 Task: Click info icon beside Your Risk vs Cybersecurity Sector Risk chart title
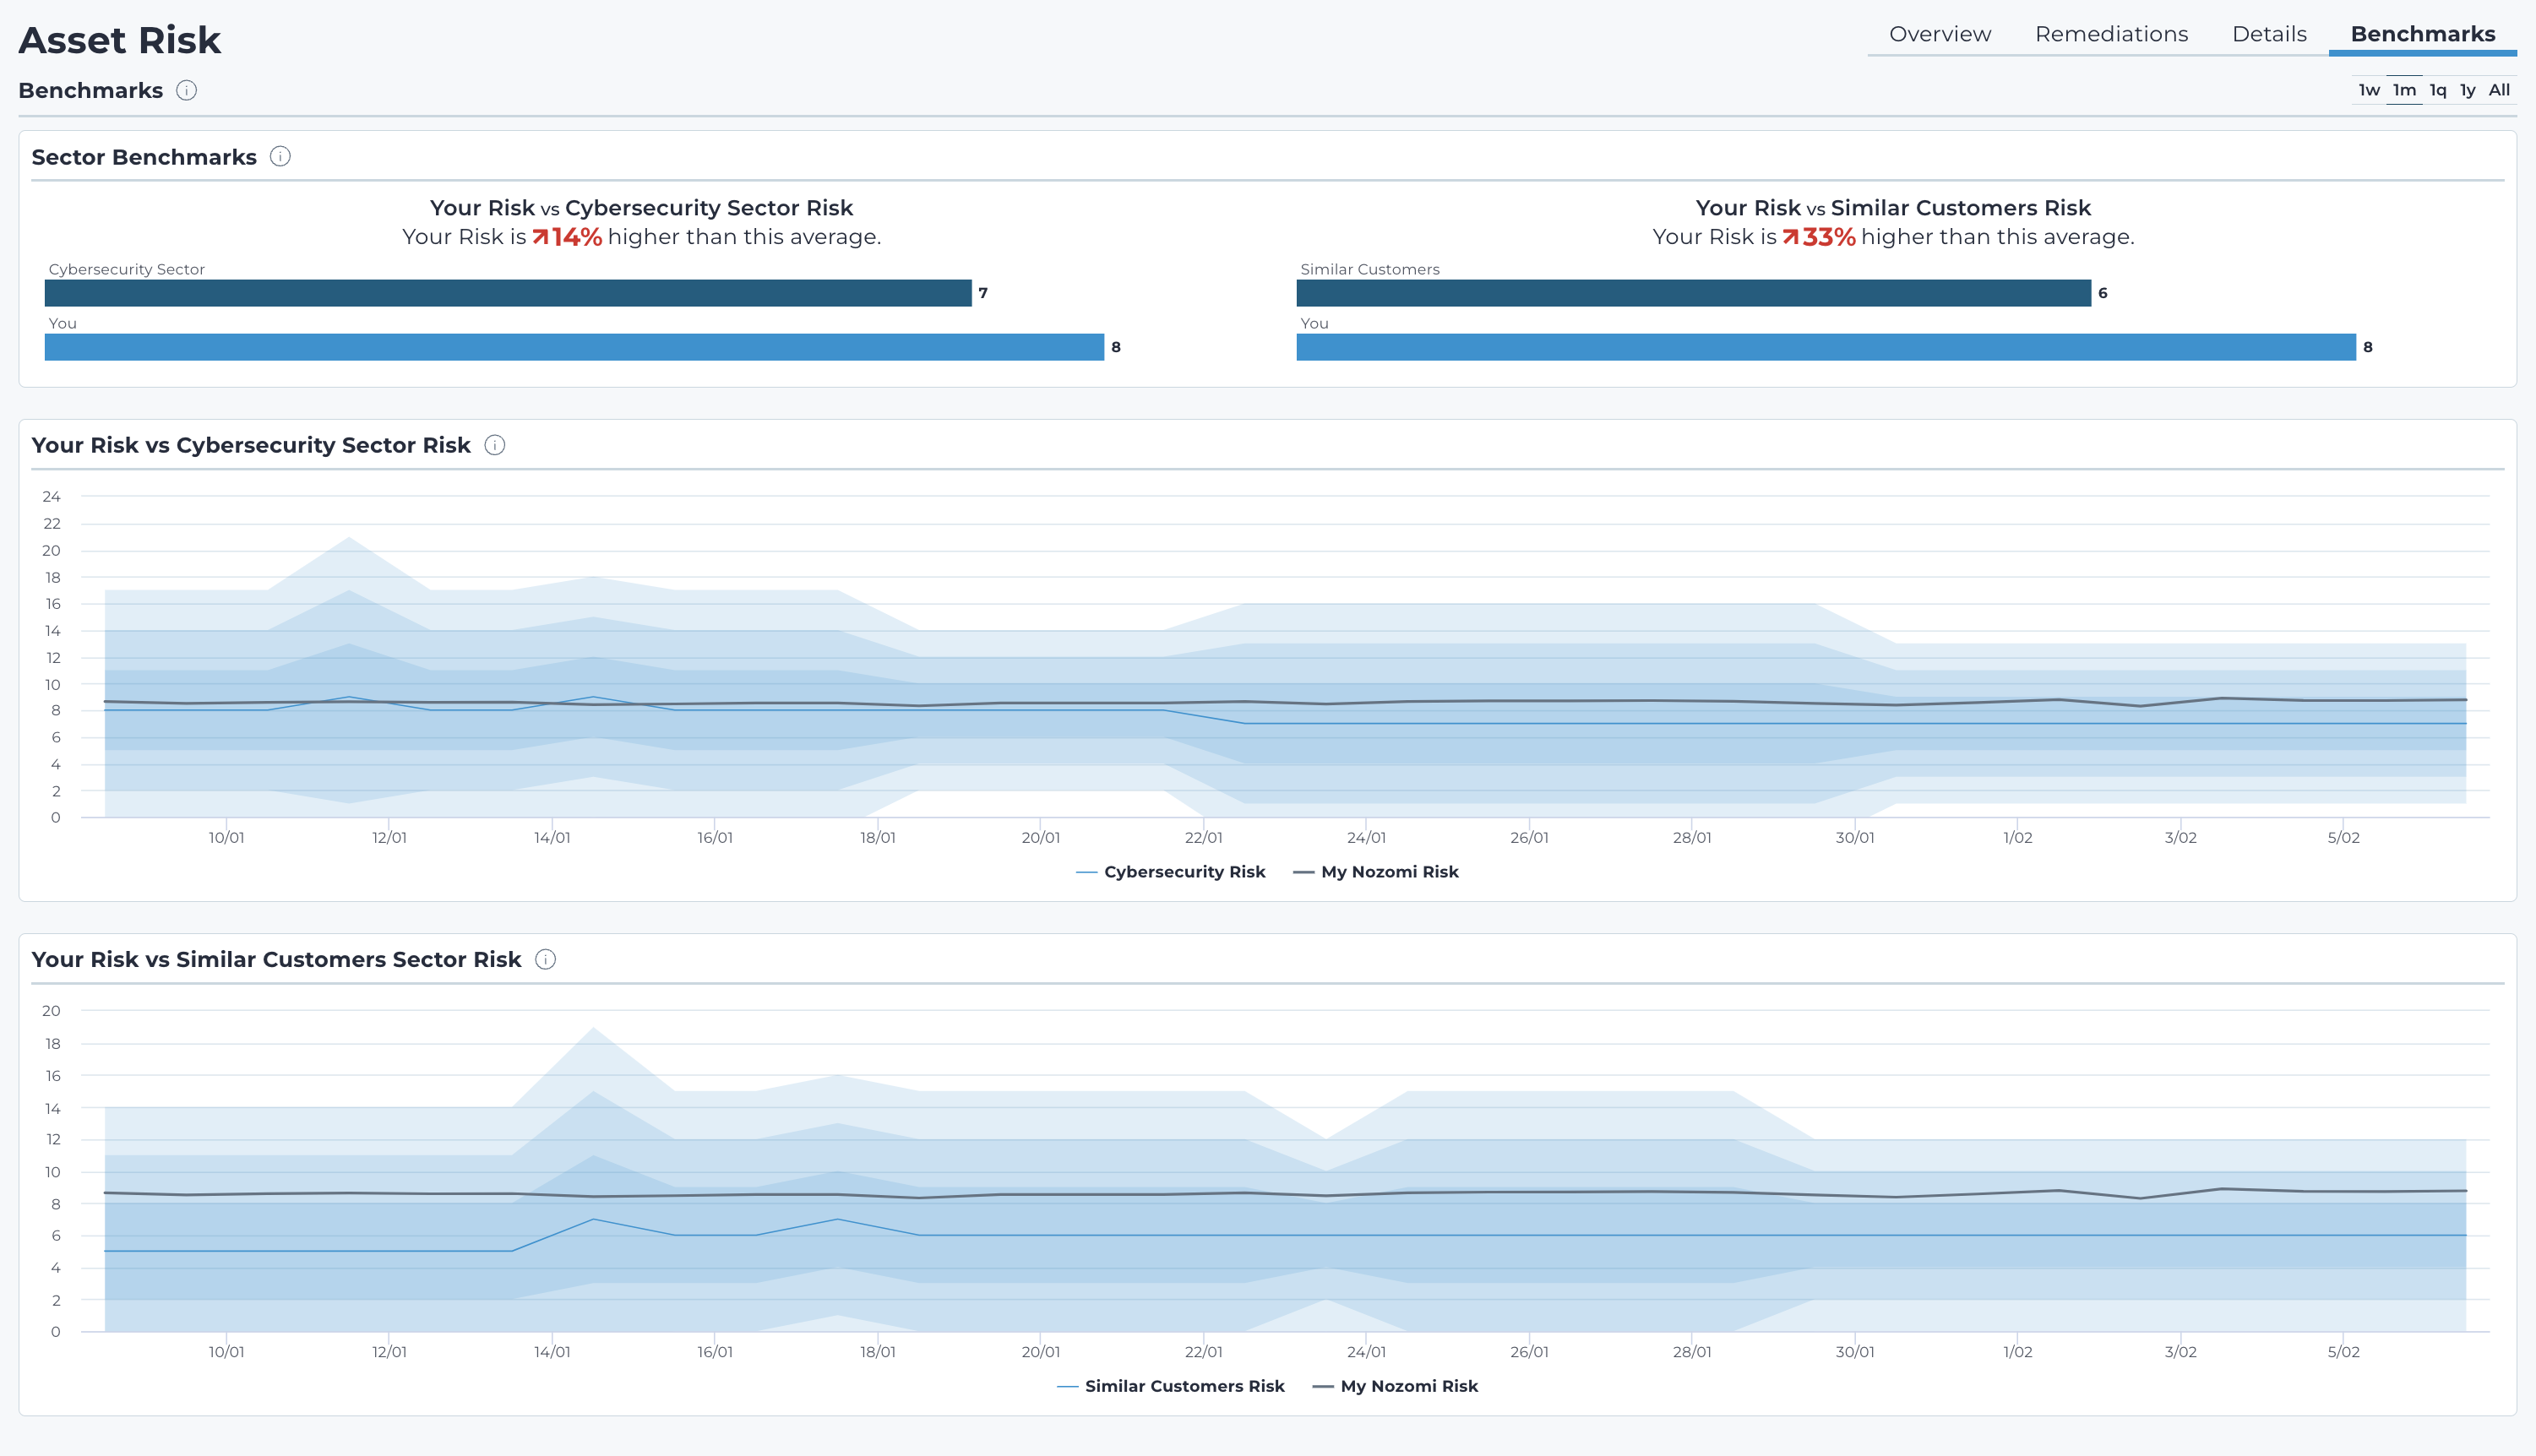495,445
